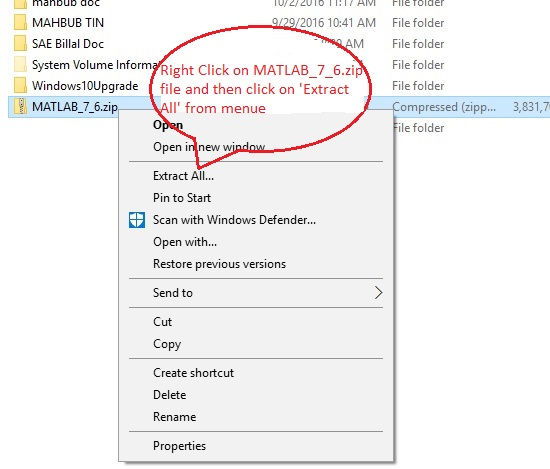This screenshot has height=469, width=550.
Task: Choose Delete from the context menu
Action: click(169, 395)
